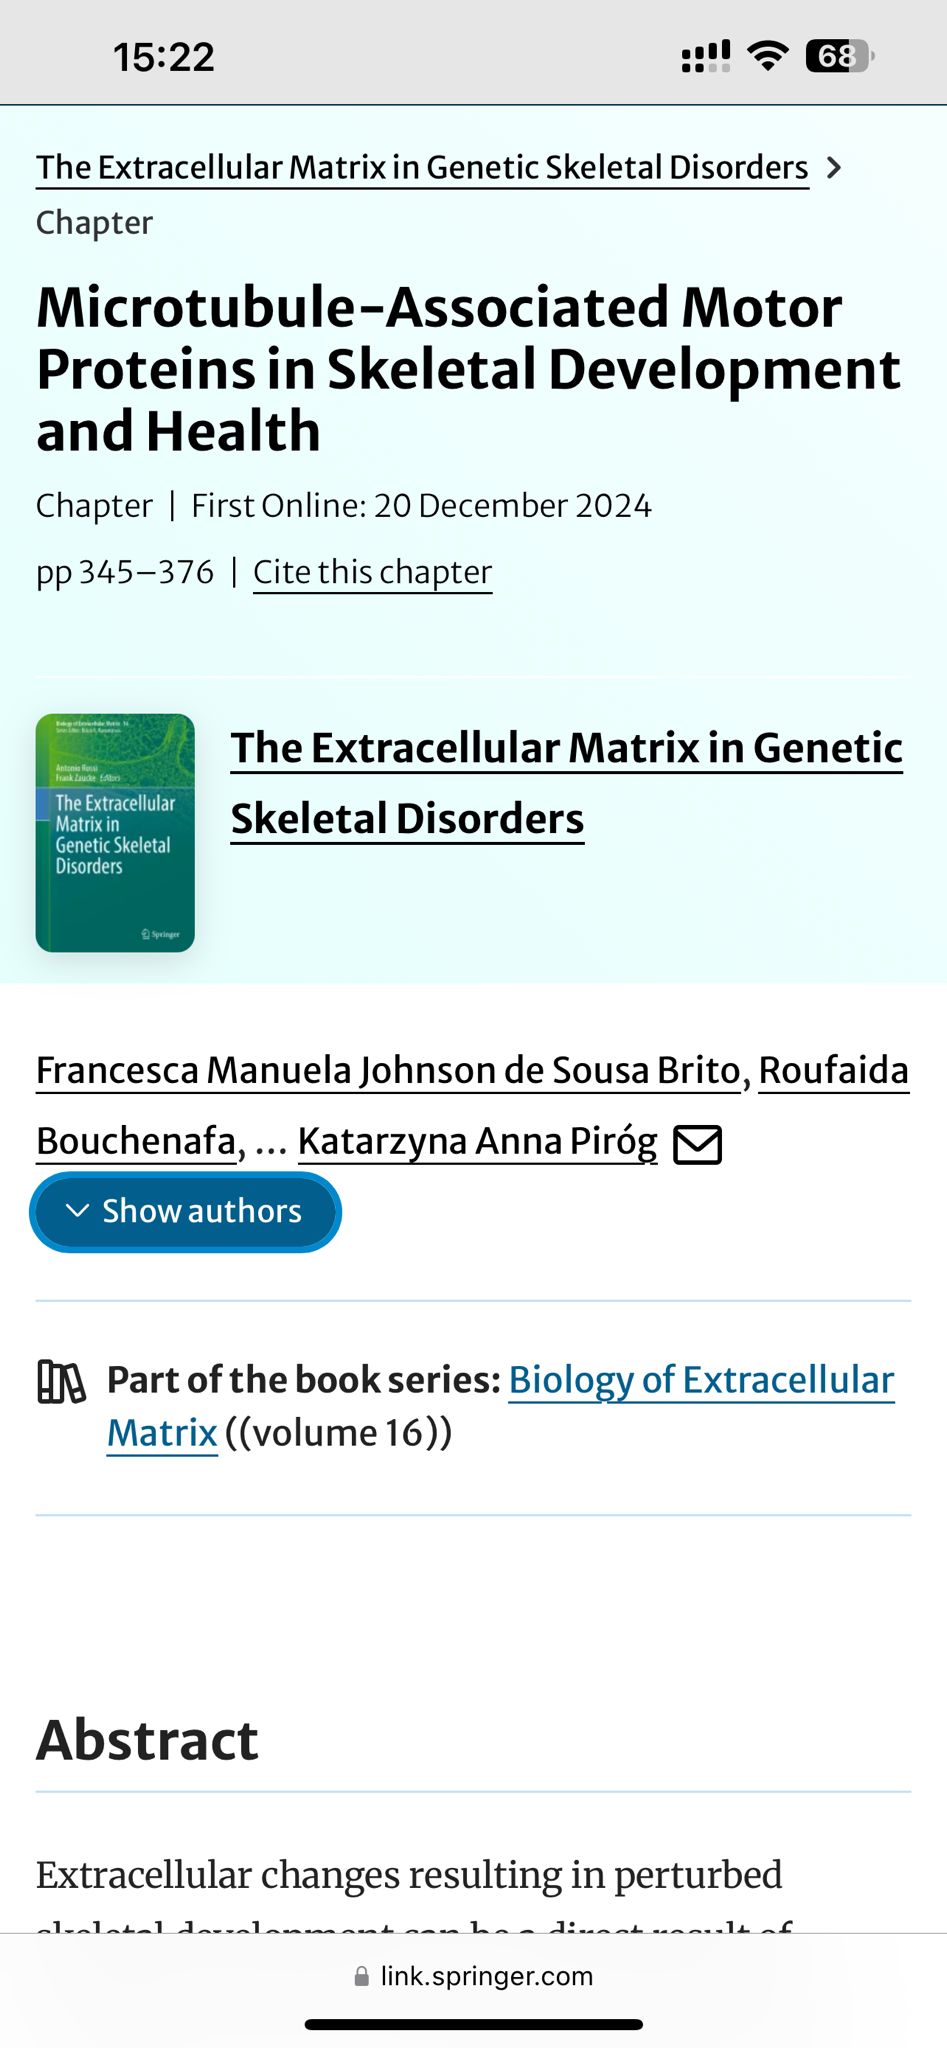Image resolution: width=947 pixels, height=2048 pixels.
Task: Open the Biology of Extracellular Matrix series link
Action: coord(700,1380)
